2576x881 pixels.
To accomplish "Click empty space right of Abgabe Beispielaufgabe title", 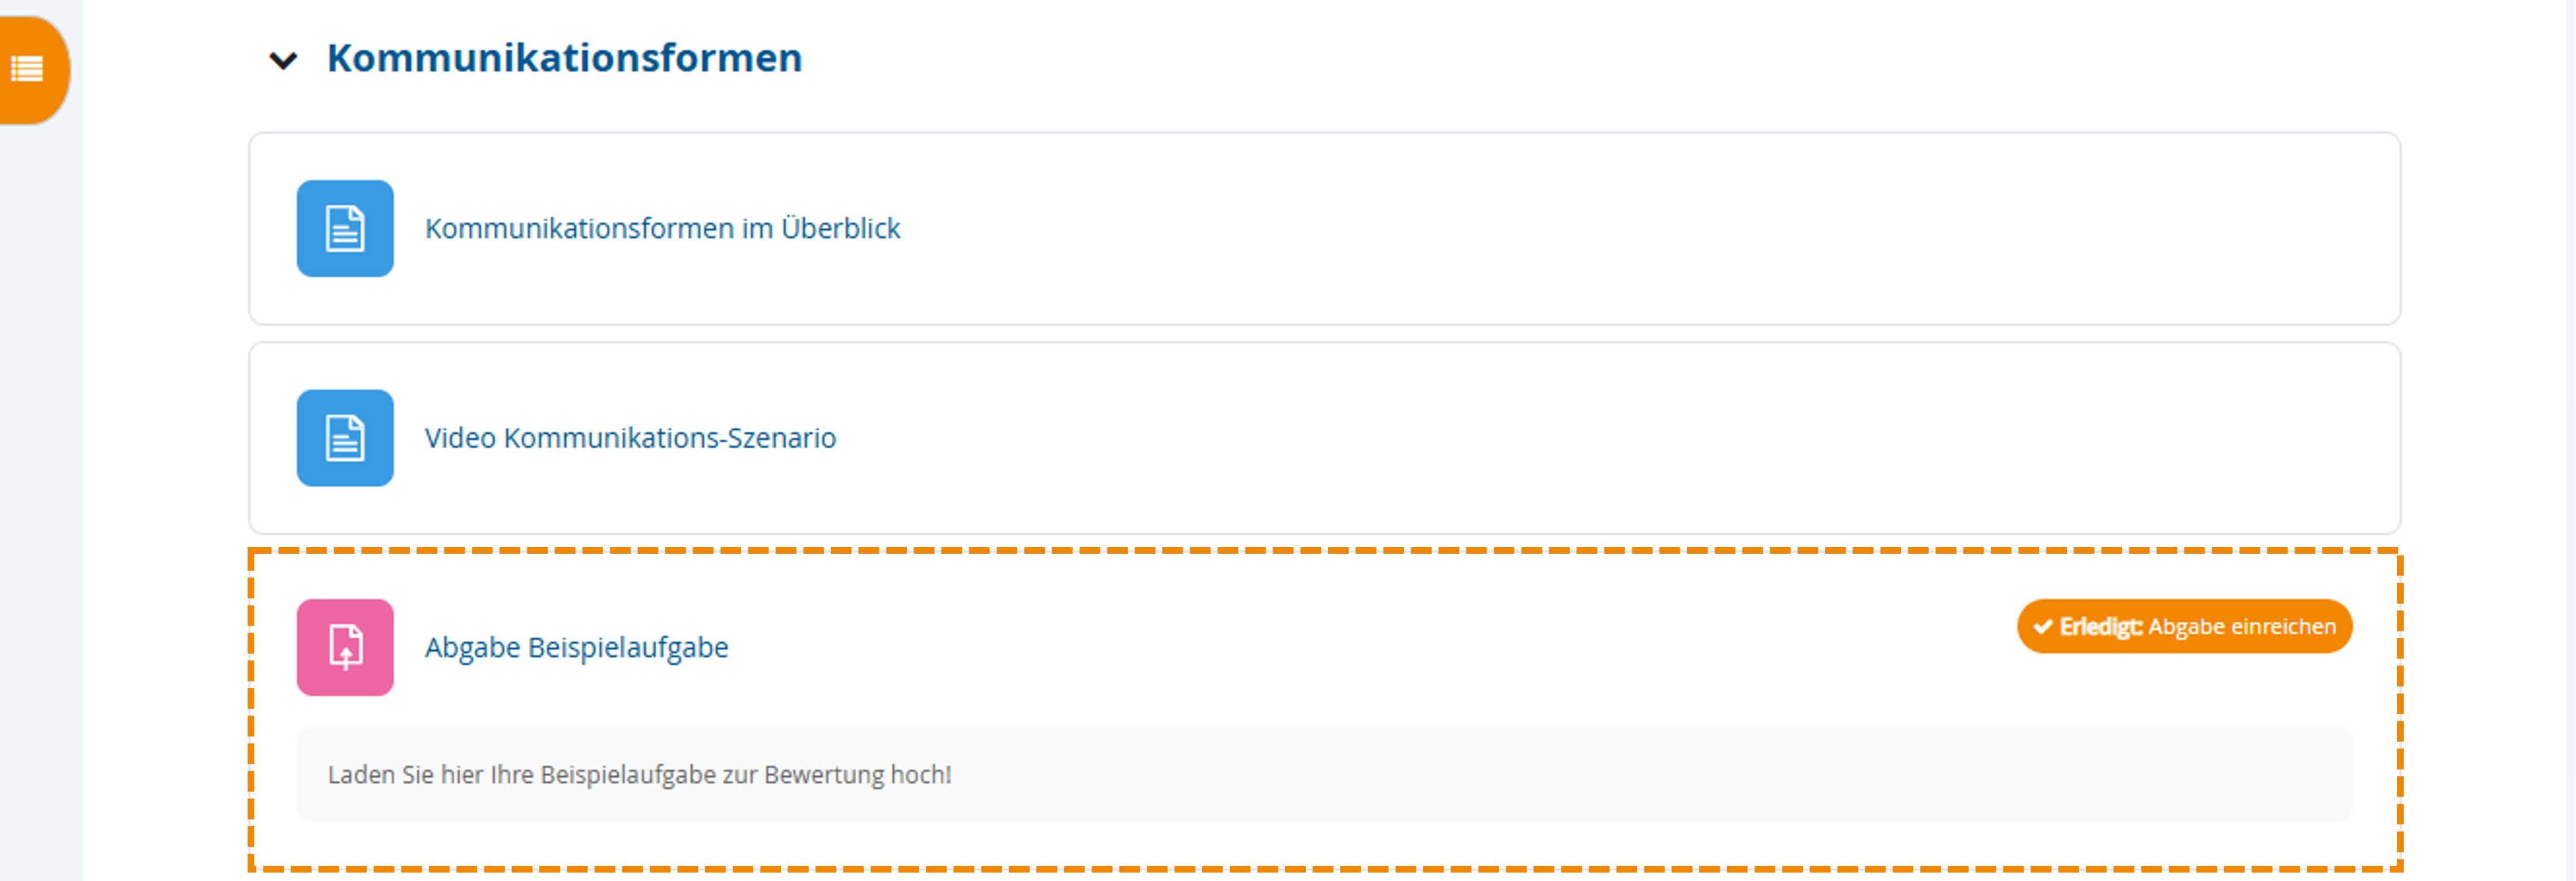I will [x=1300, y=648].
